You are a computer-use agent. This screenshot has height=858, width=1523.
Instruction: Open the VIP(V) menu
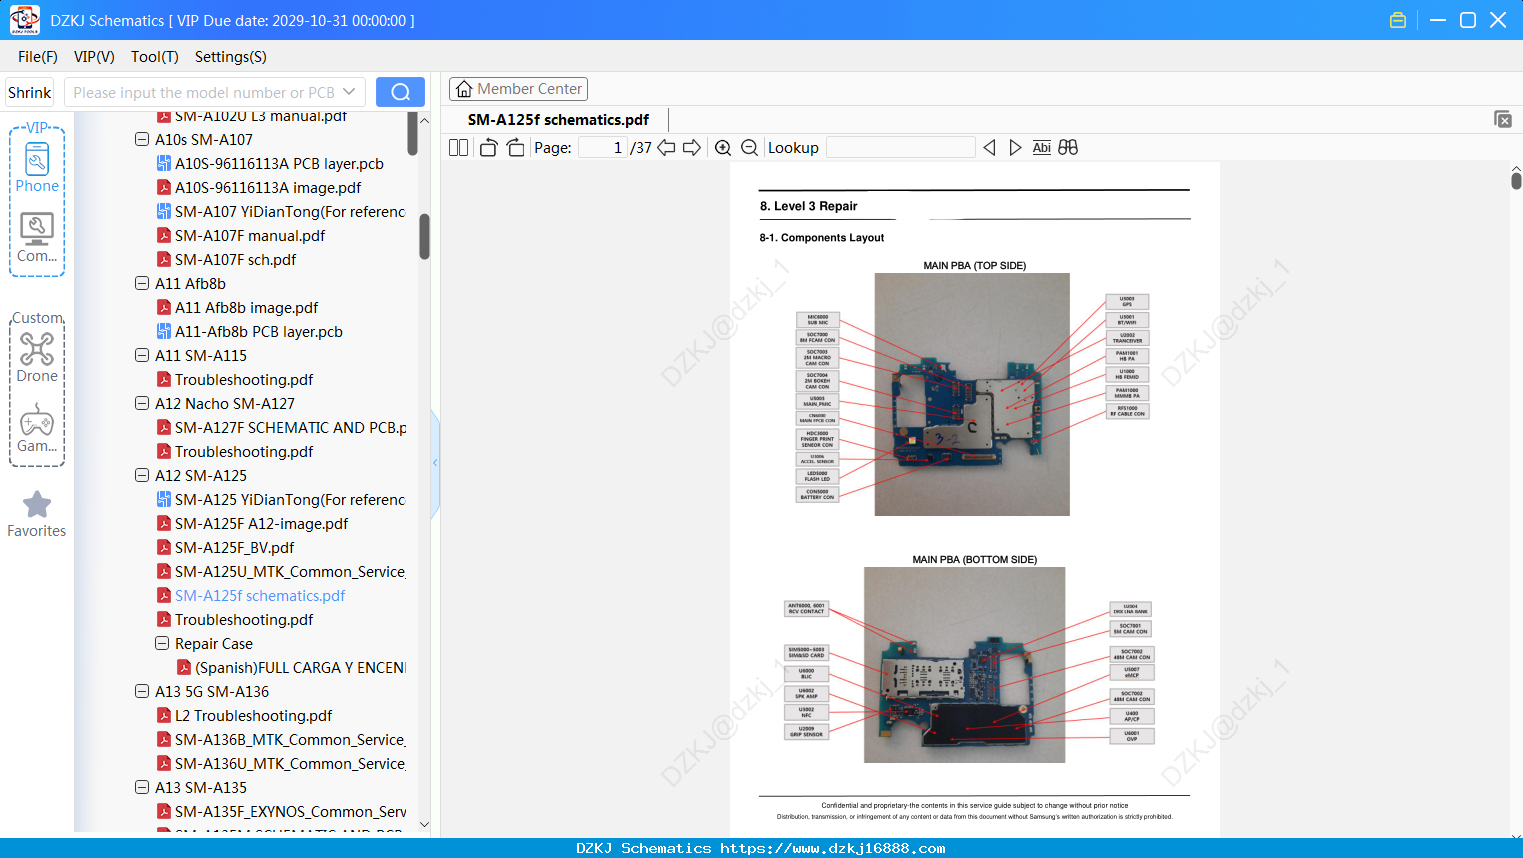[94, 57]
